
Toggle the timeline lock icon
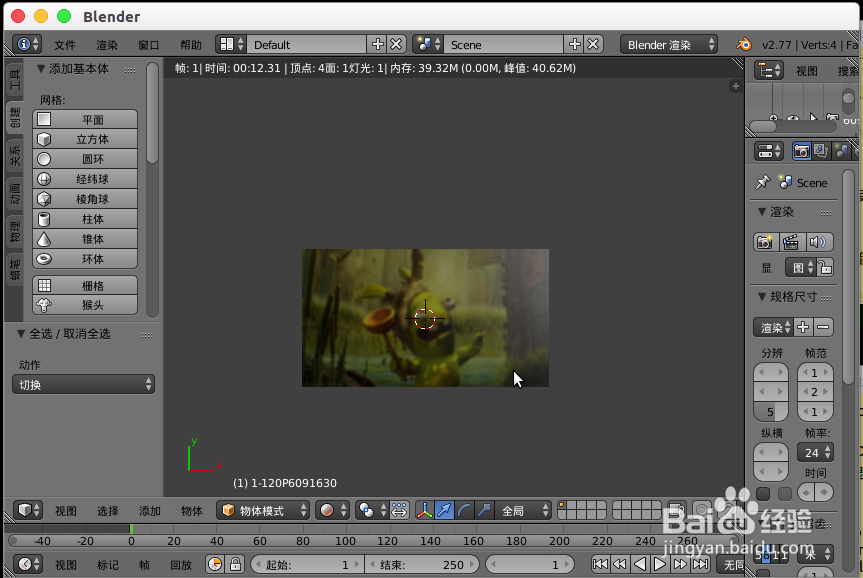coord(236,564)
